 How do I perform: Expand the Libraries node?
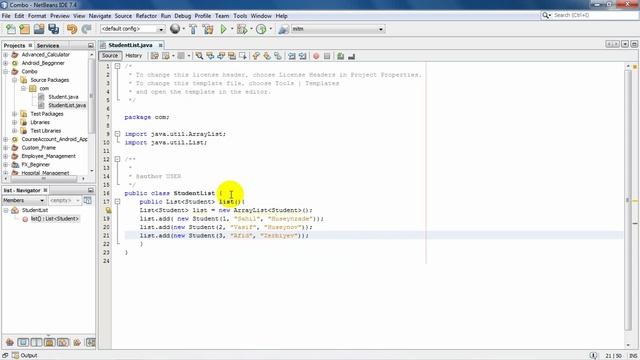pyautogui.click(x=15, y=122)
